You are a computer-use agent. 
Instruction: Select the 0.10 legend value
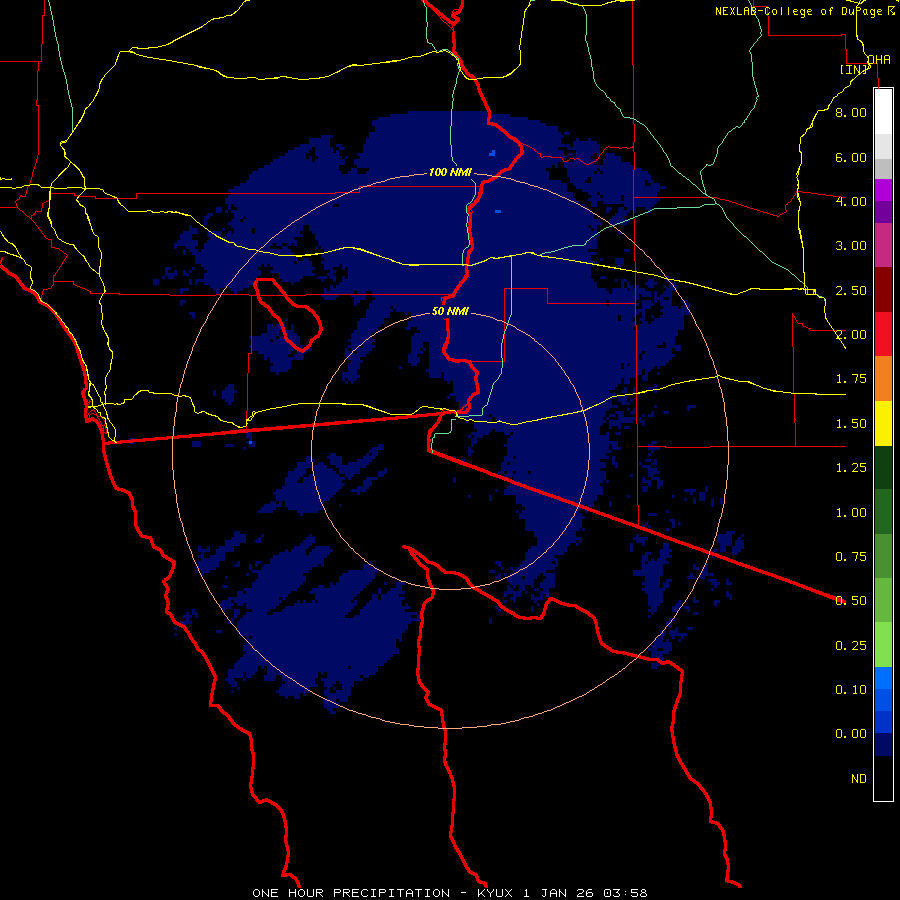(x=851, y=690)
